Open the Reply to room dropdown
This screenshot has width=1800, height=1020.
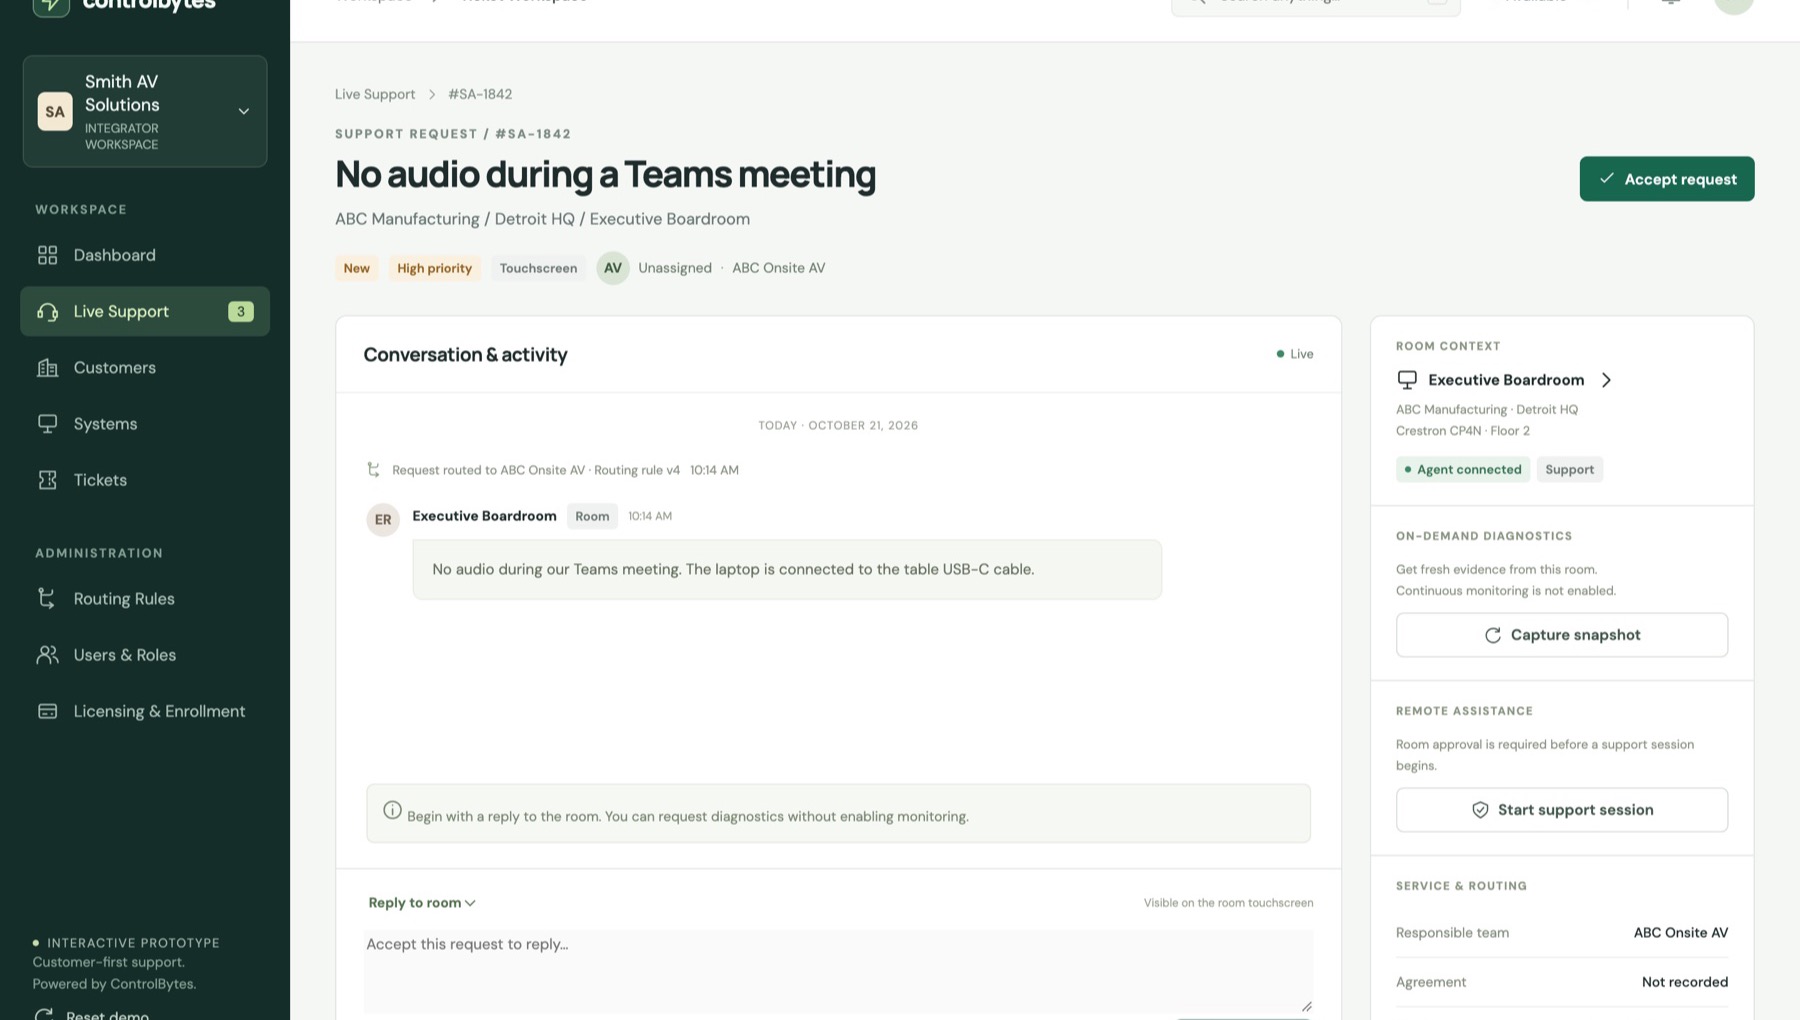tap(422, 903)
